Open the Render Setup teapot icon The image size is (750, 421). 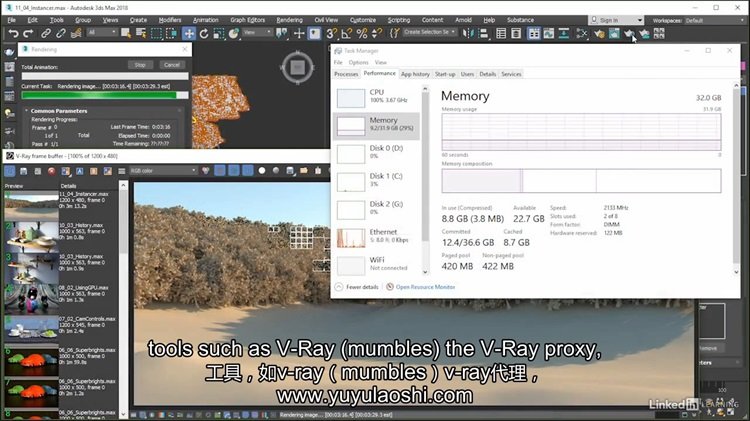(x=599, y=33)
